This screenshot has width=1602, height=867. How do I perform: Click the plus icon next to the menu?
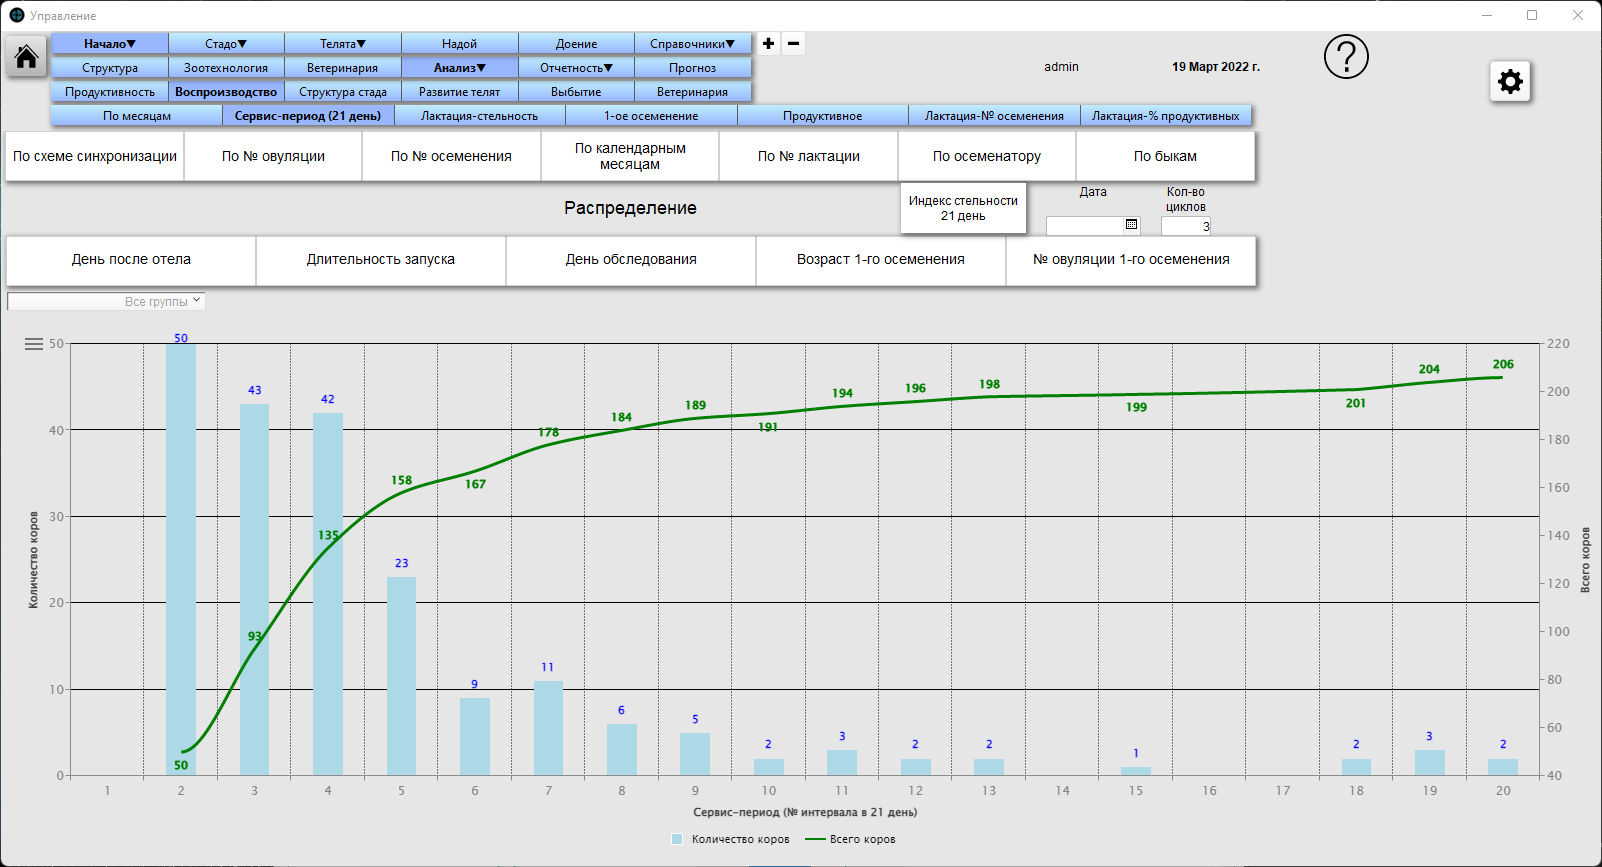[768, 43]
